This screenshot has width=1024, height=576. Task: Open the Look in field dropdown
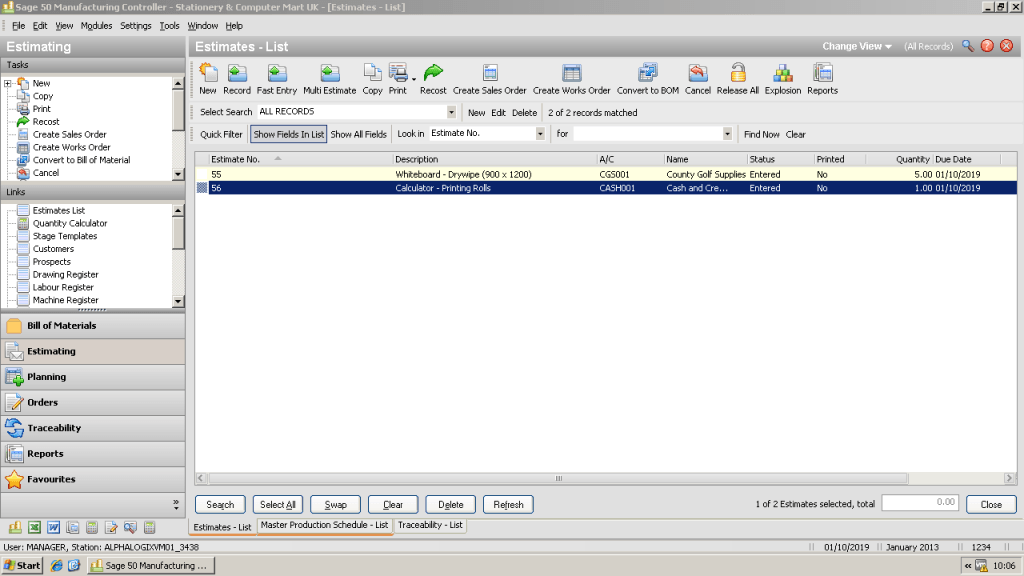click(x=540, y=134)
